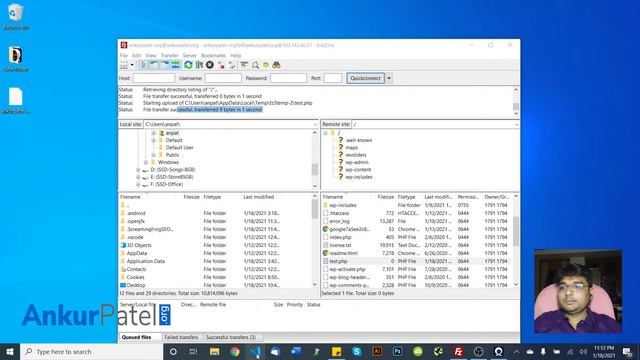
Task: Cancel the current operation with the X circle icon
Action: pyautogui.click(x=210, y=65)
